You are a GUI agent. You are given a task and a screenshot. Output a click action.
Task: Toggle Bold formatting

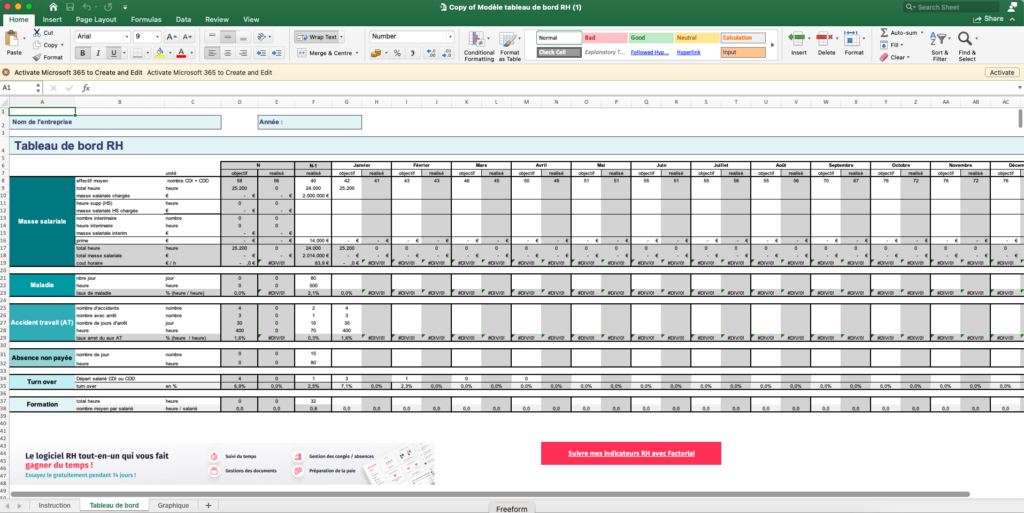81,53
